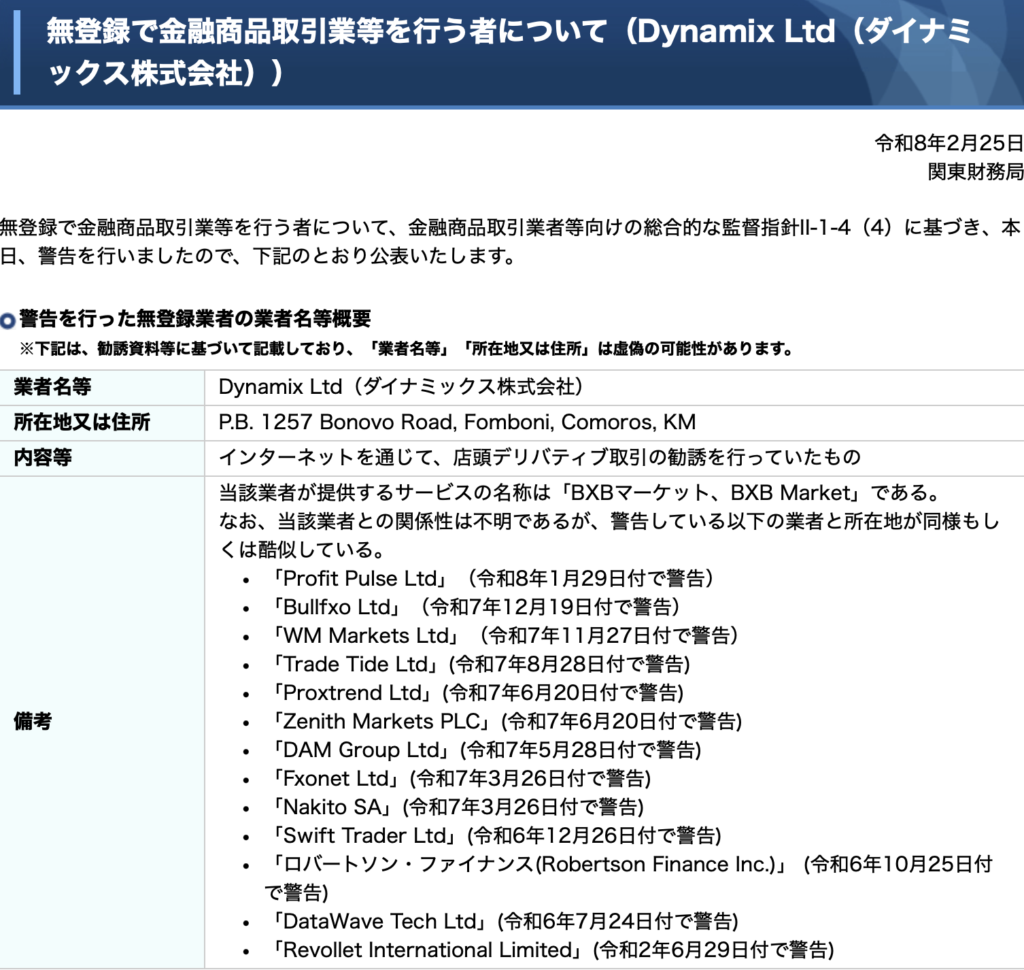
Task: Click the section heading 警告を行った無登録業者の業者名等概要
Action: 195,319
